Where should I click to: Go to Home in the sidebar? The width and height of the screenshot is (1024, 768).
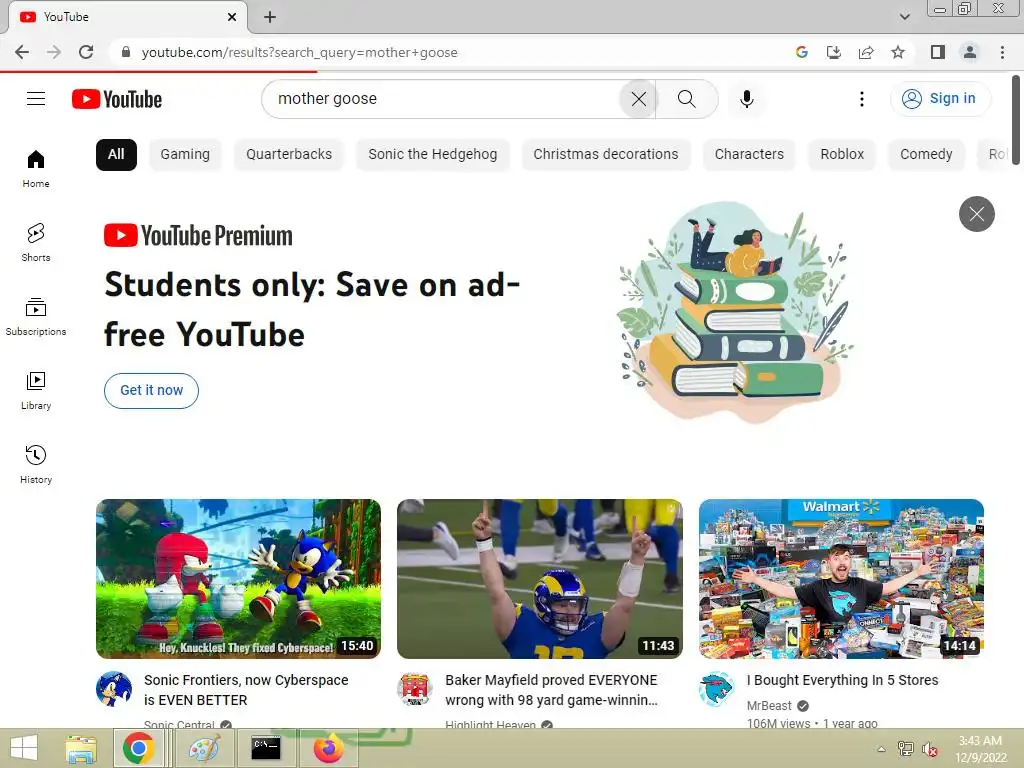[36, 168]
